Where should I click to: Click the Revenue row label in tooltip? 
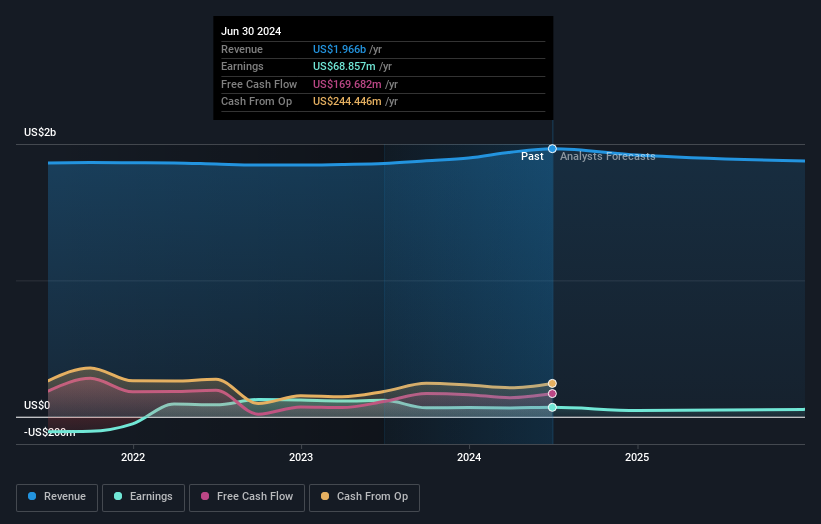242,49
